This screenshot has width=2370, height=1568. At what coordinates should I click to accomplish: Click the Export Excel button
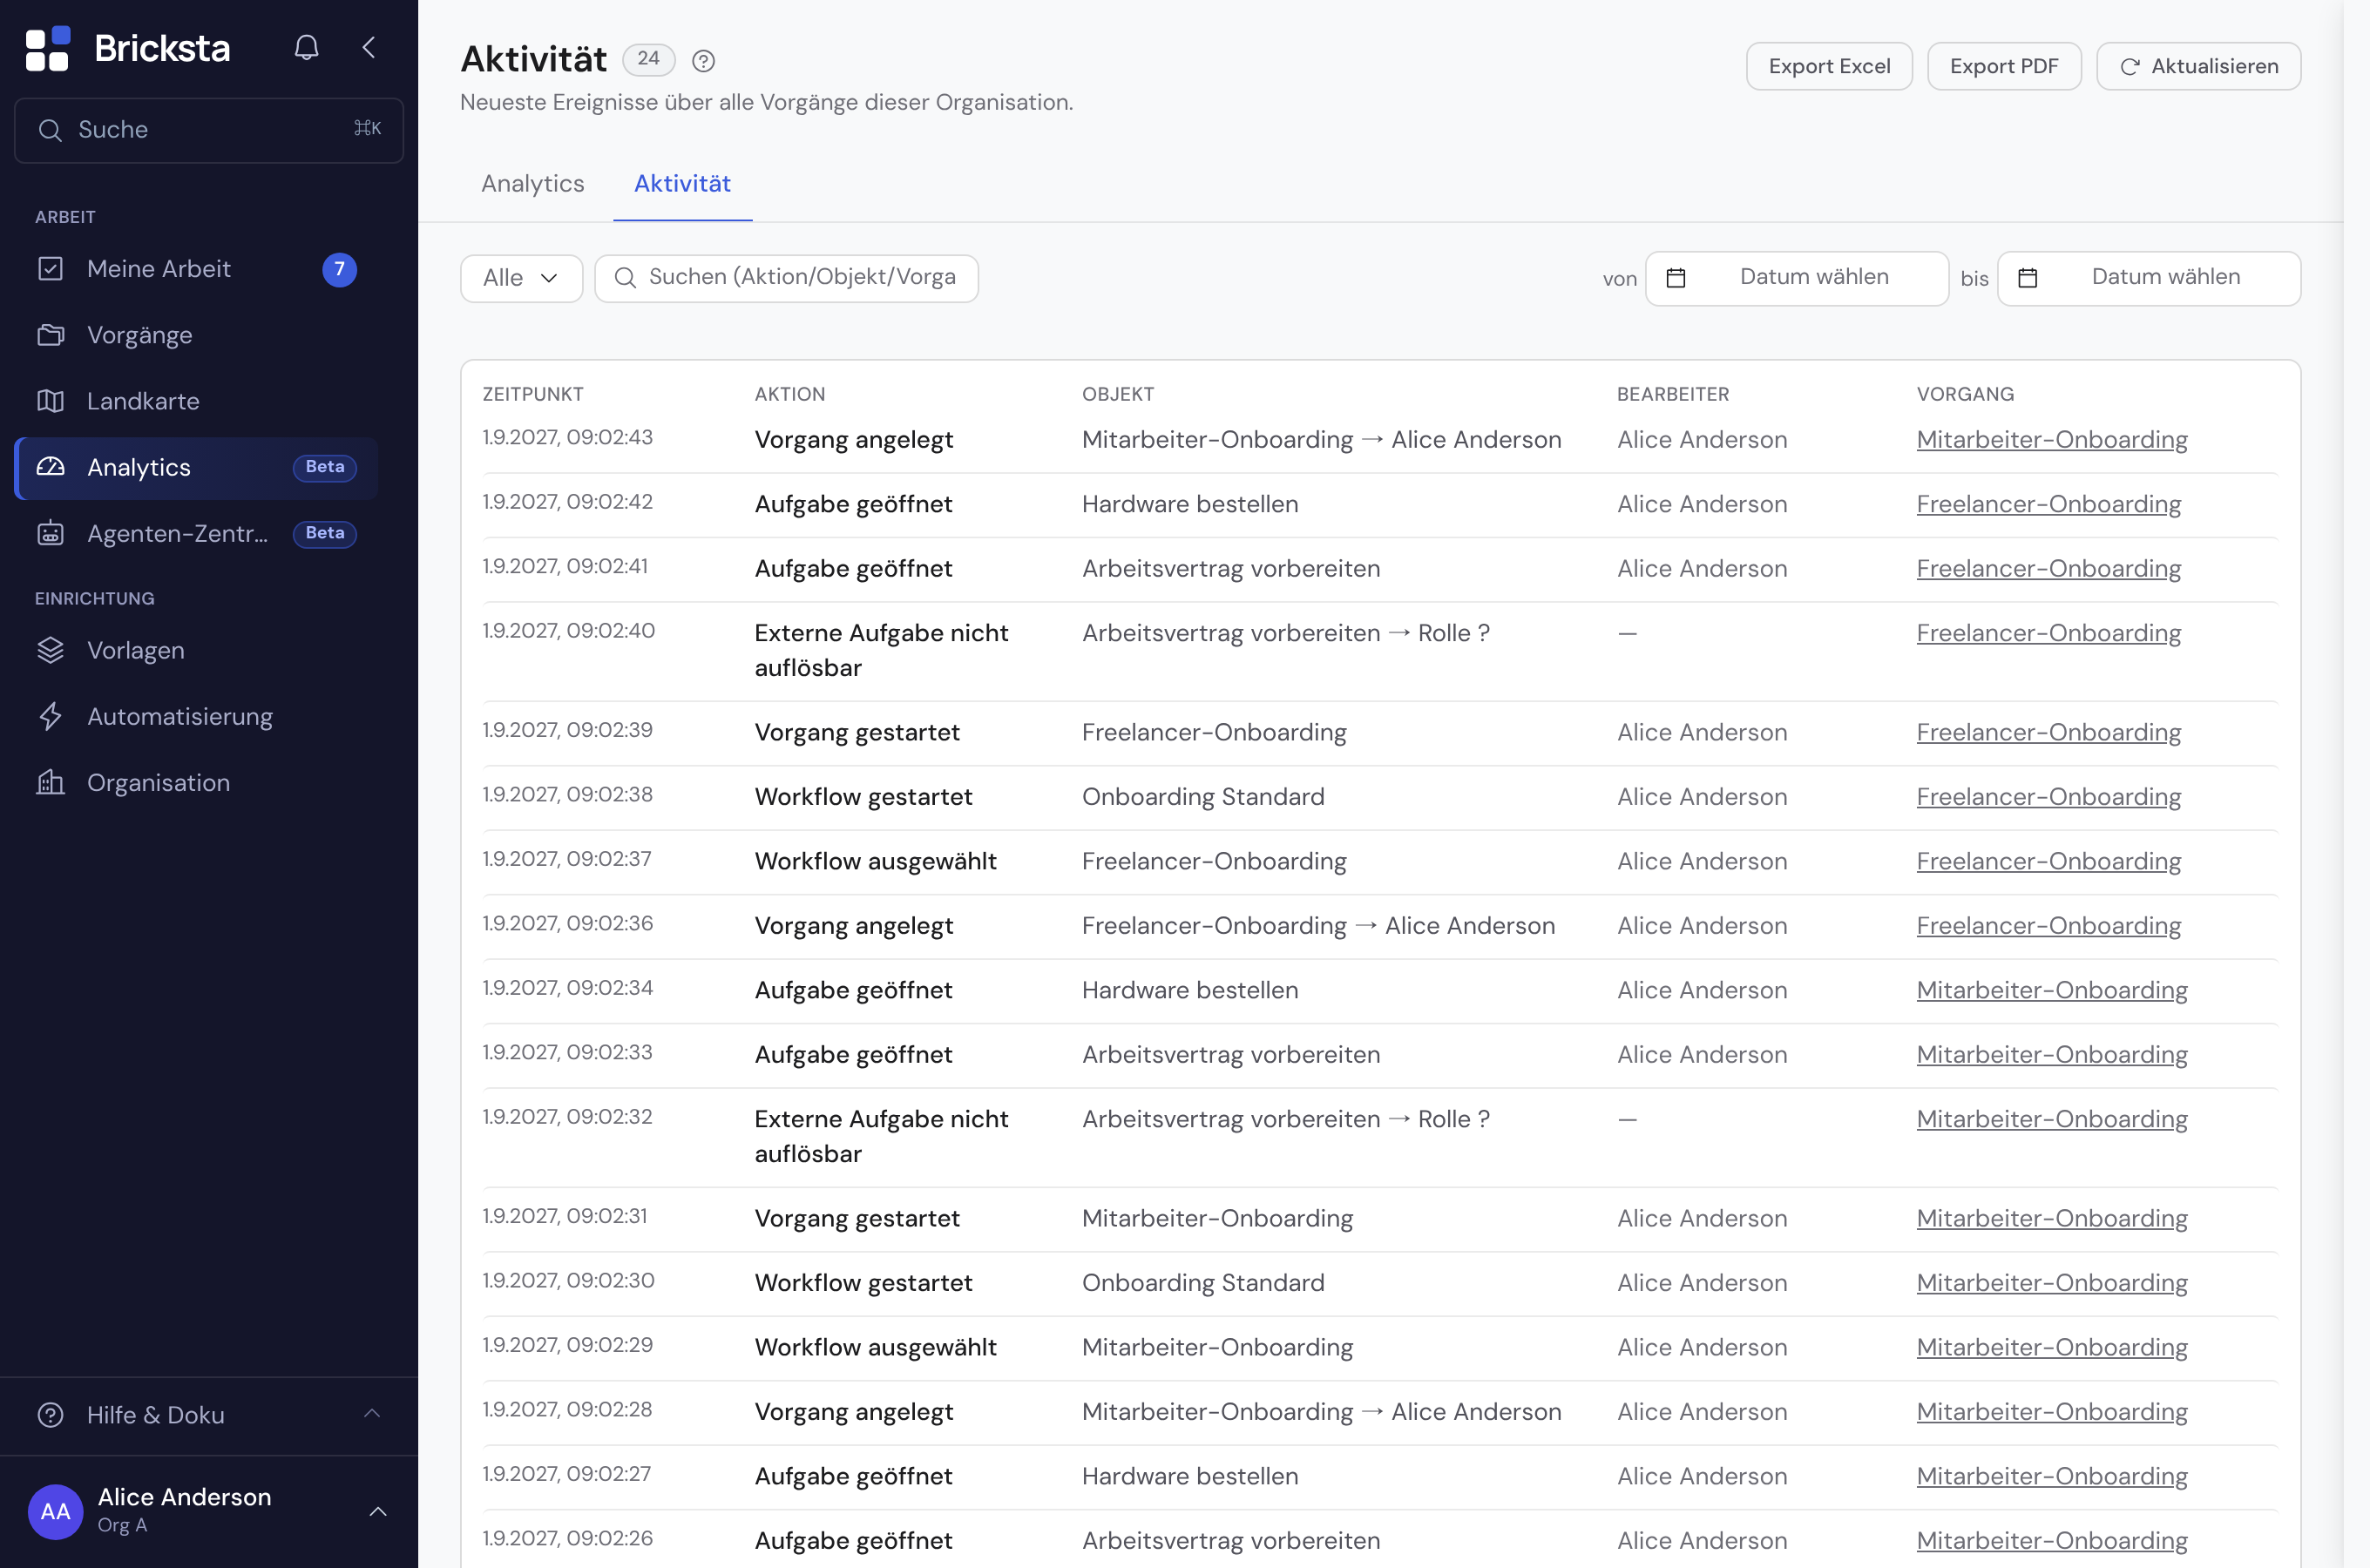point(1829,66)
